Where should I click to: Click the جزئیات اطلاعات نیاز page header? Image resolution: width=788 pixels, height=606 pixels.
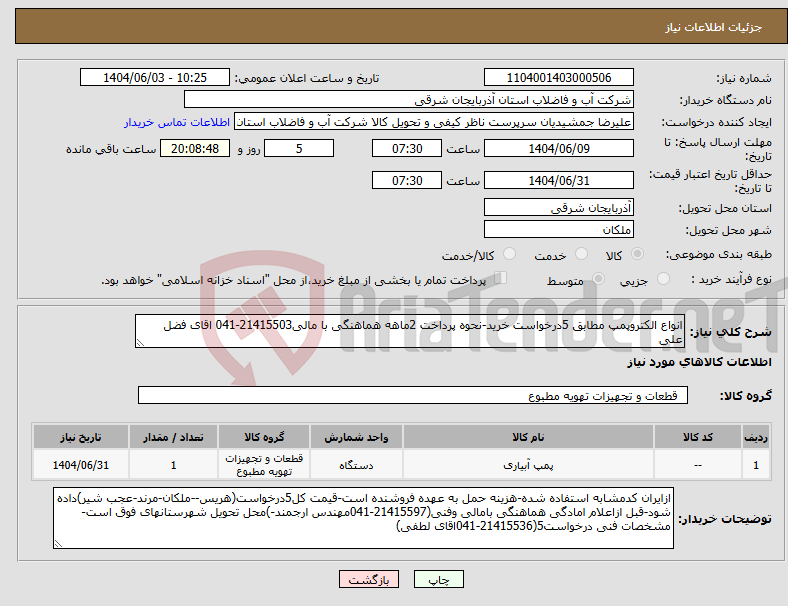pos(714,27)
